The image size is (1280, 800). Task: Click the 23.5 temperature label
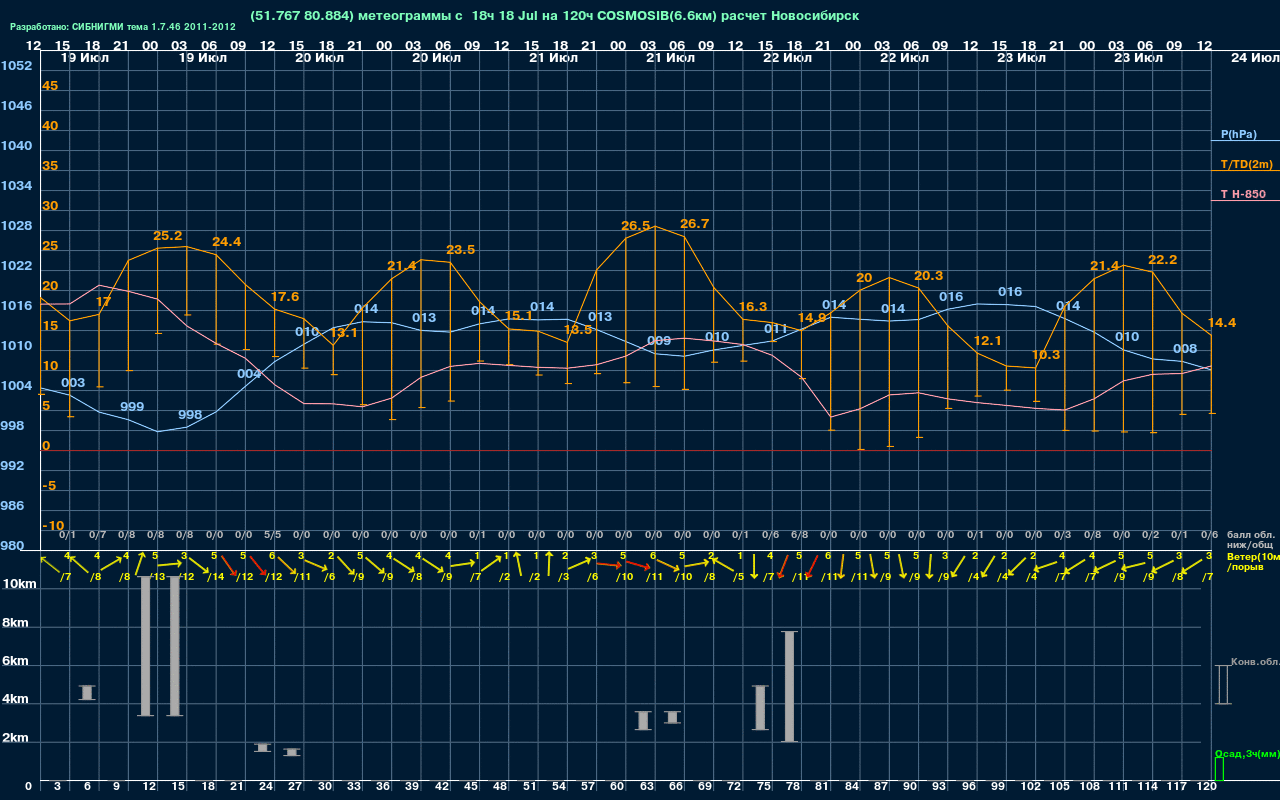point(461,250)
